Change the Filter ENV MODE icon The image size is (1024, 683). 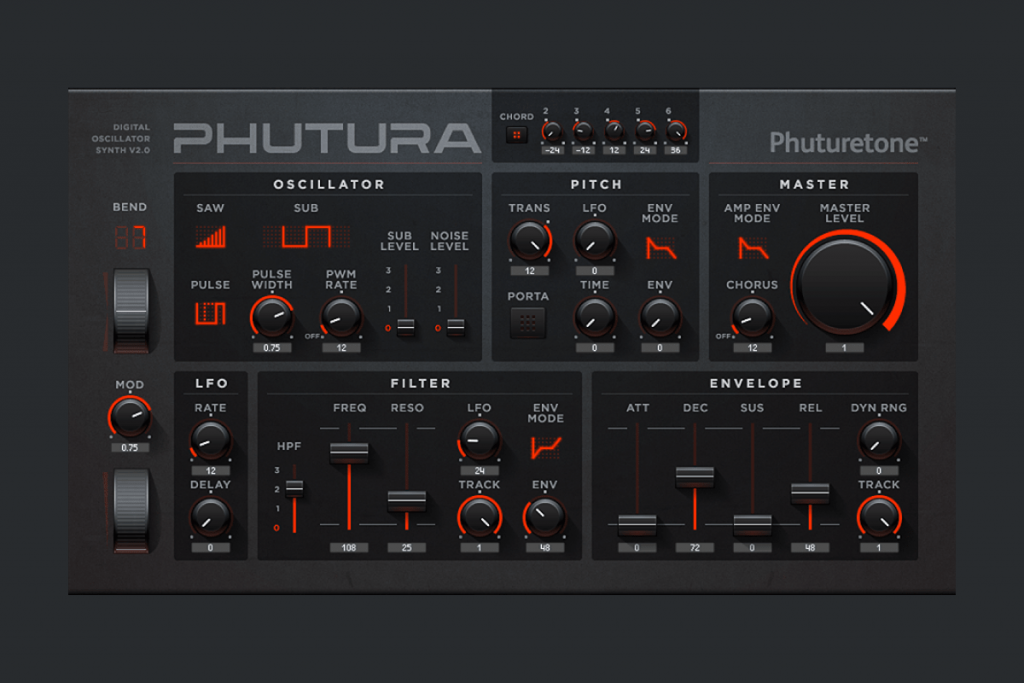point(545,447)
